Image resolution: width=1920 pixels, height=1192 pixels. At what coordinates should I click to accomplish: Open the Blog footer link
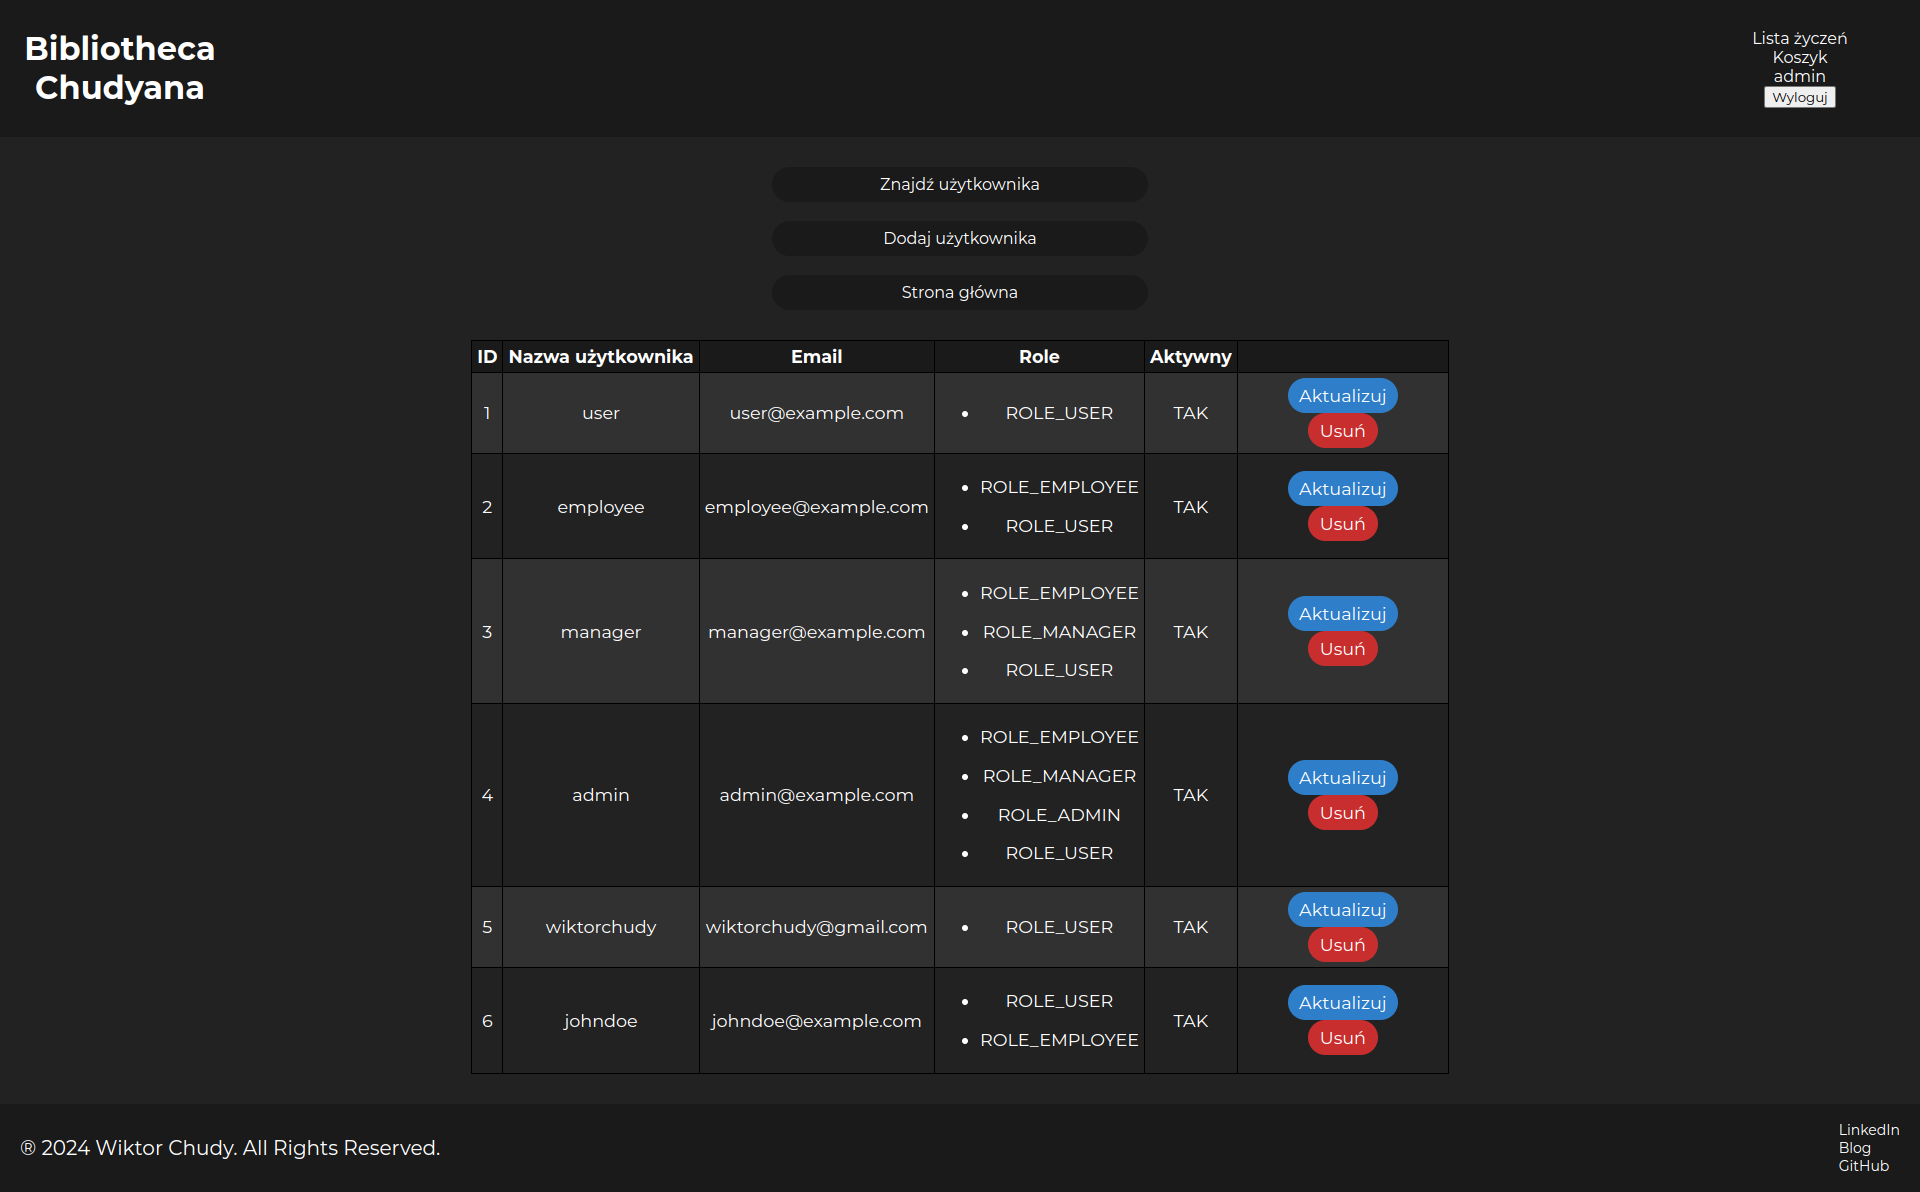point(1854,1148)
